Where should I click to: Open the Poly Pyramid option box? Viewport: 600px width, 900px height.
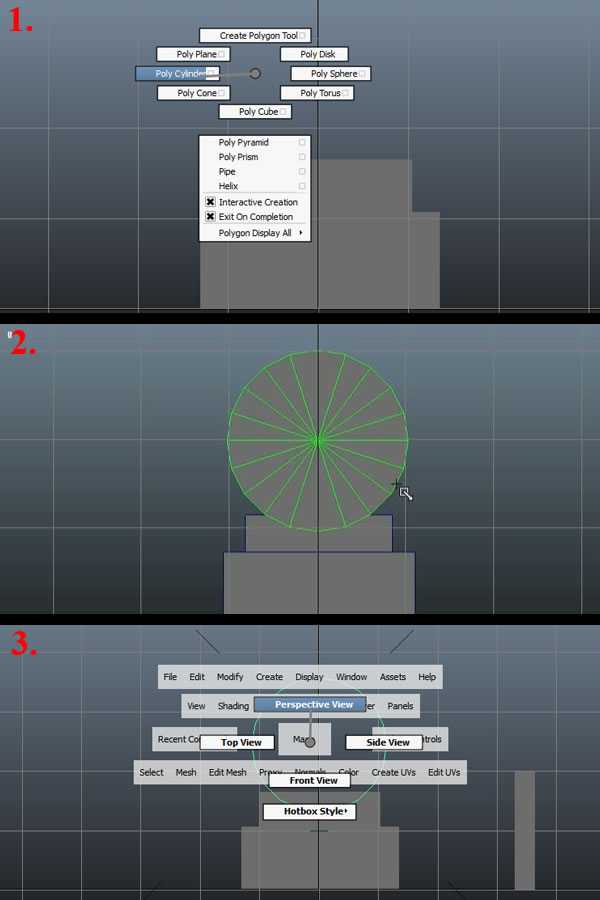point(302,143)
